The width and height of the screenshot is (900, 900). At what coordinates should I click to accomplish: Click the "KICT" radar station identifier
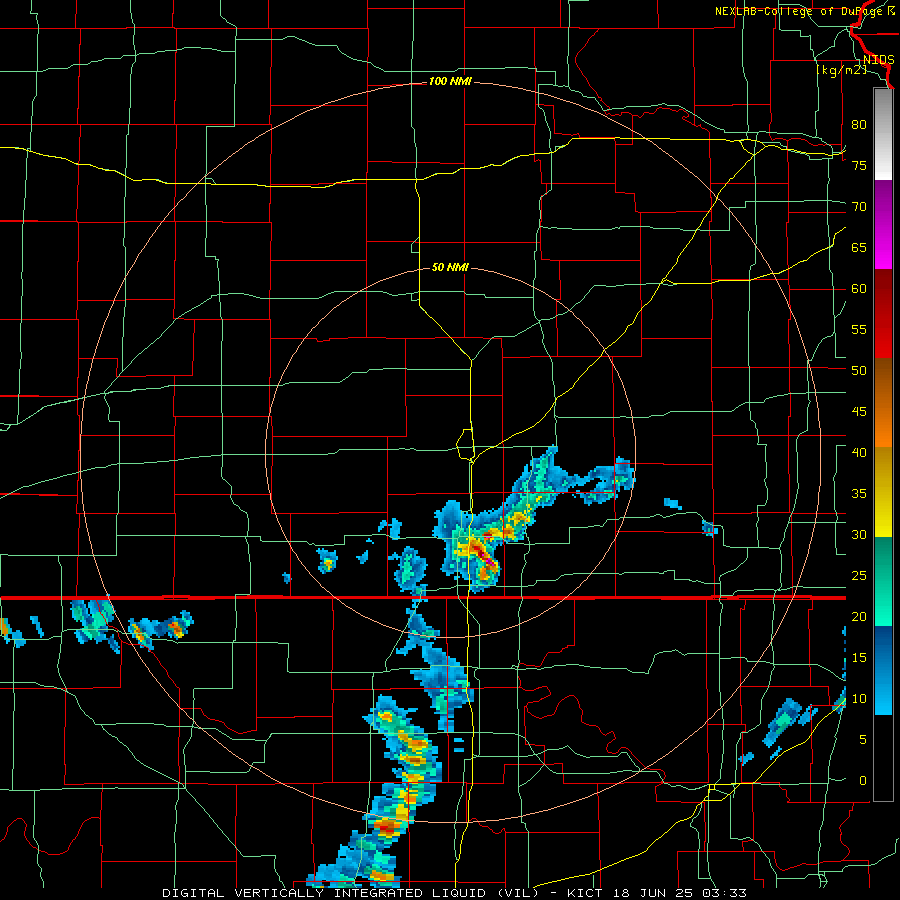click(584, 893)
